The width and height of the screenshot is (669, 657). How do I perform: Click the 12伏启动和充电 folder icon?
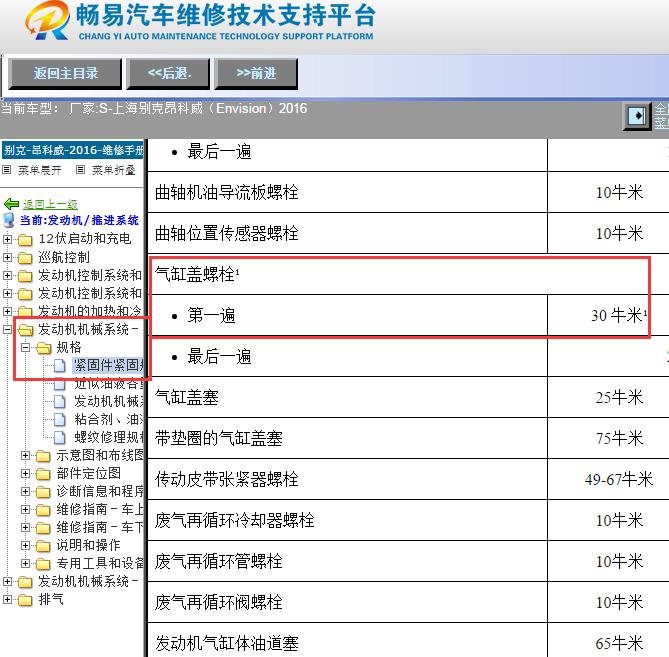[25, 240]
